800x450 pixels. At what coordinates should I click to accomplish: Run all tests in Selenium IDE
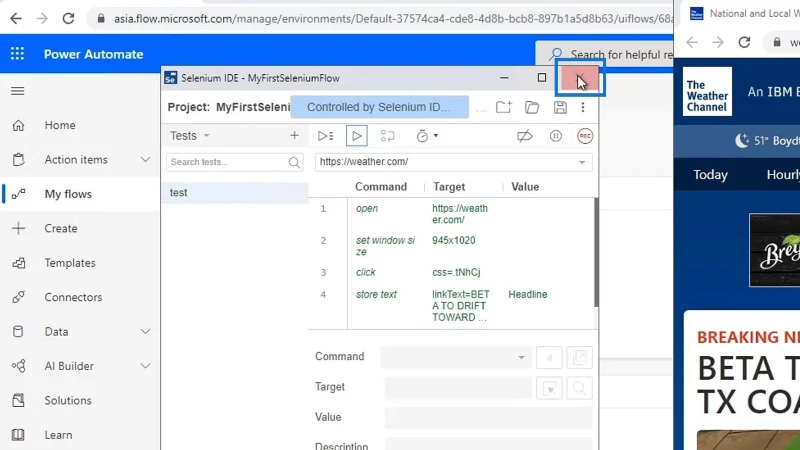click(326, 136)
